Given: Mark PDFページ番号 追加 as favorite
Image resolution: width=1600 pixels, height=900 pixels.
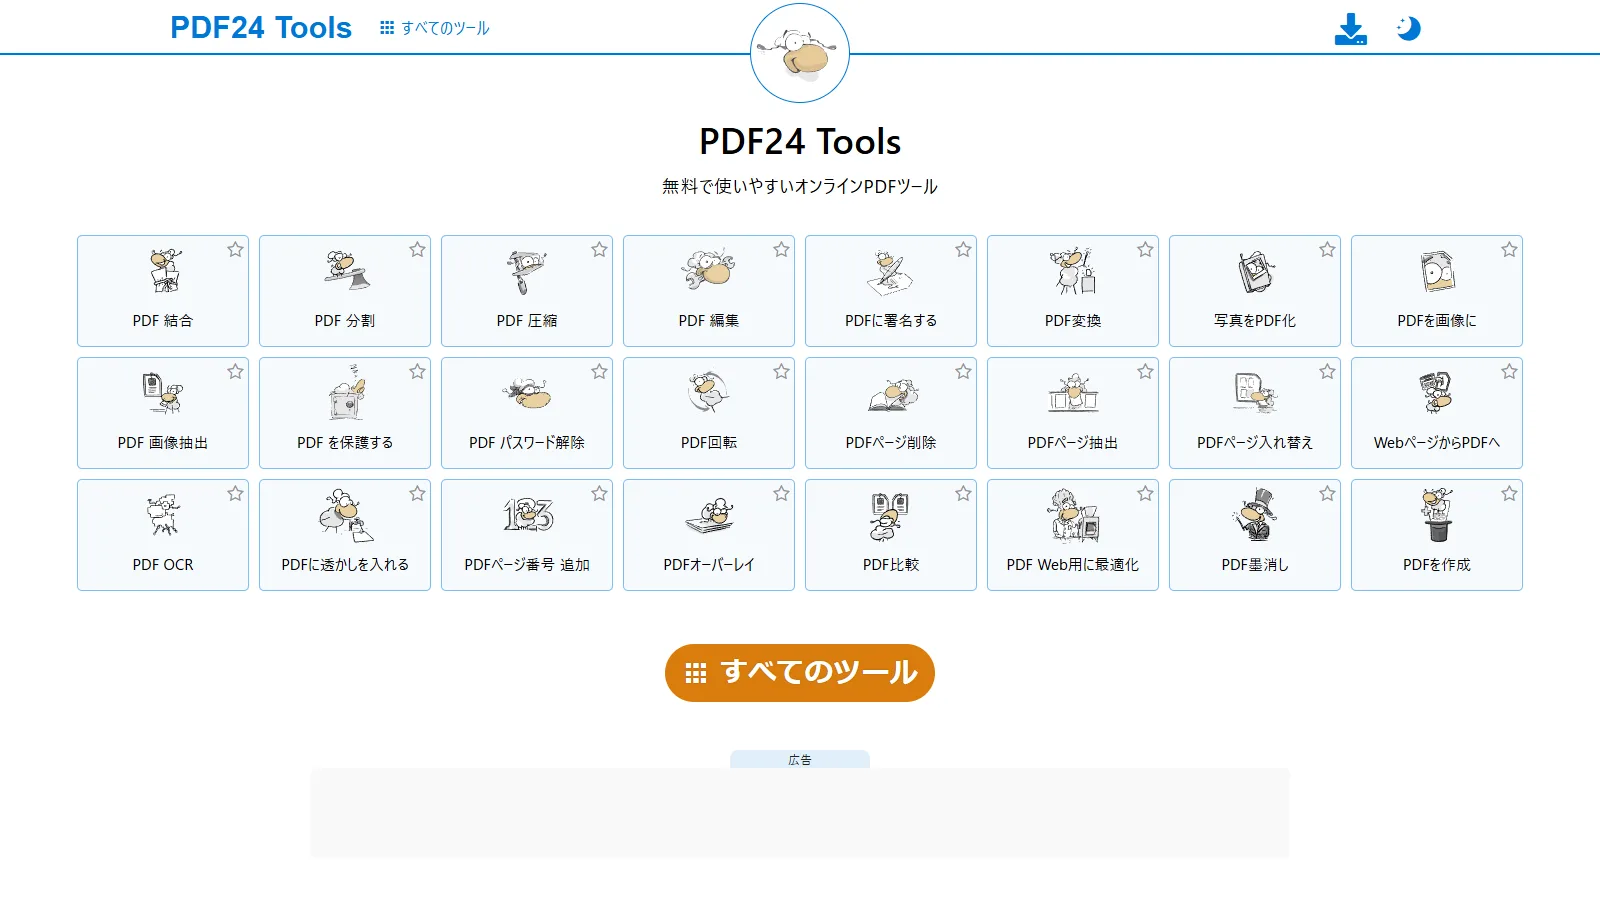Looking at the screenshot, I should pyautogui.click(x=599, y=494).
